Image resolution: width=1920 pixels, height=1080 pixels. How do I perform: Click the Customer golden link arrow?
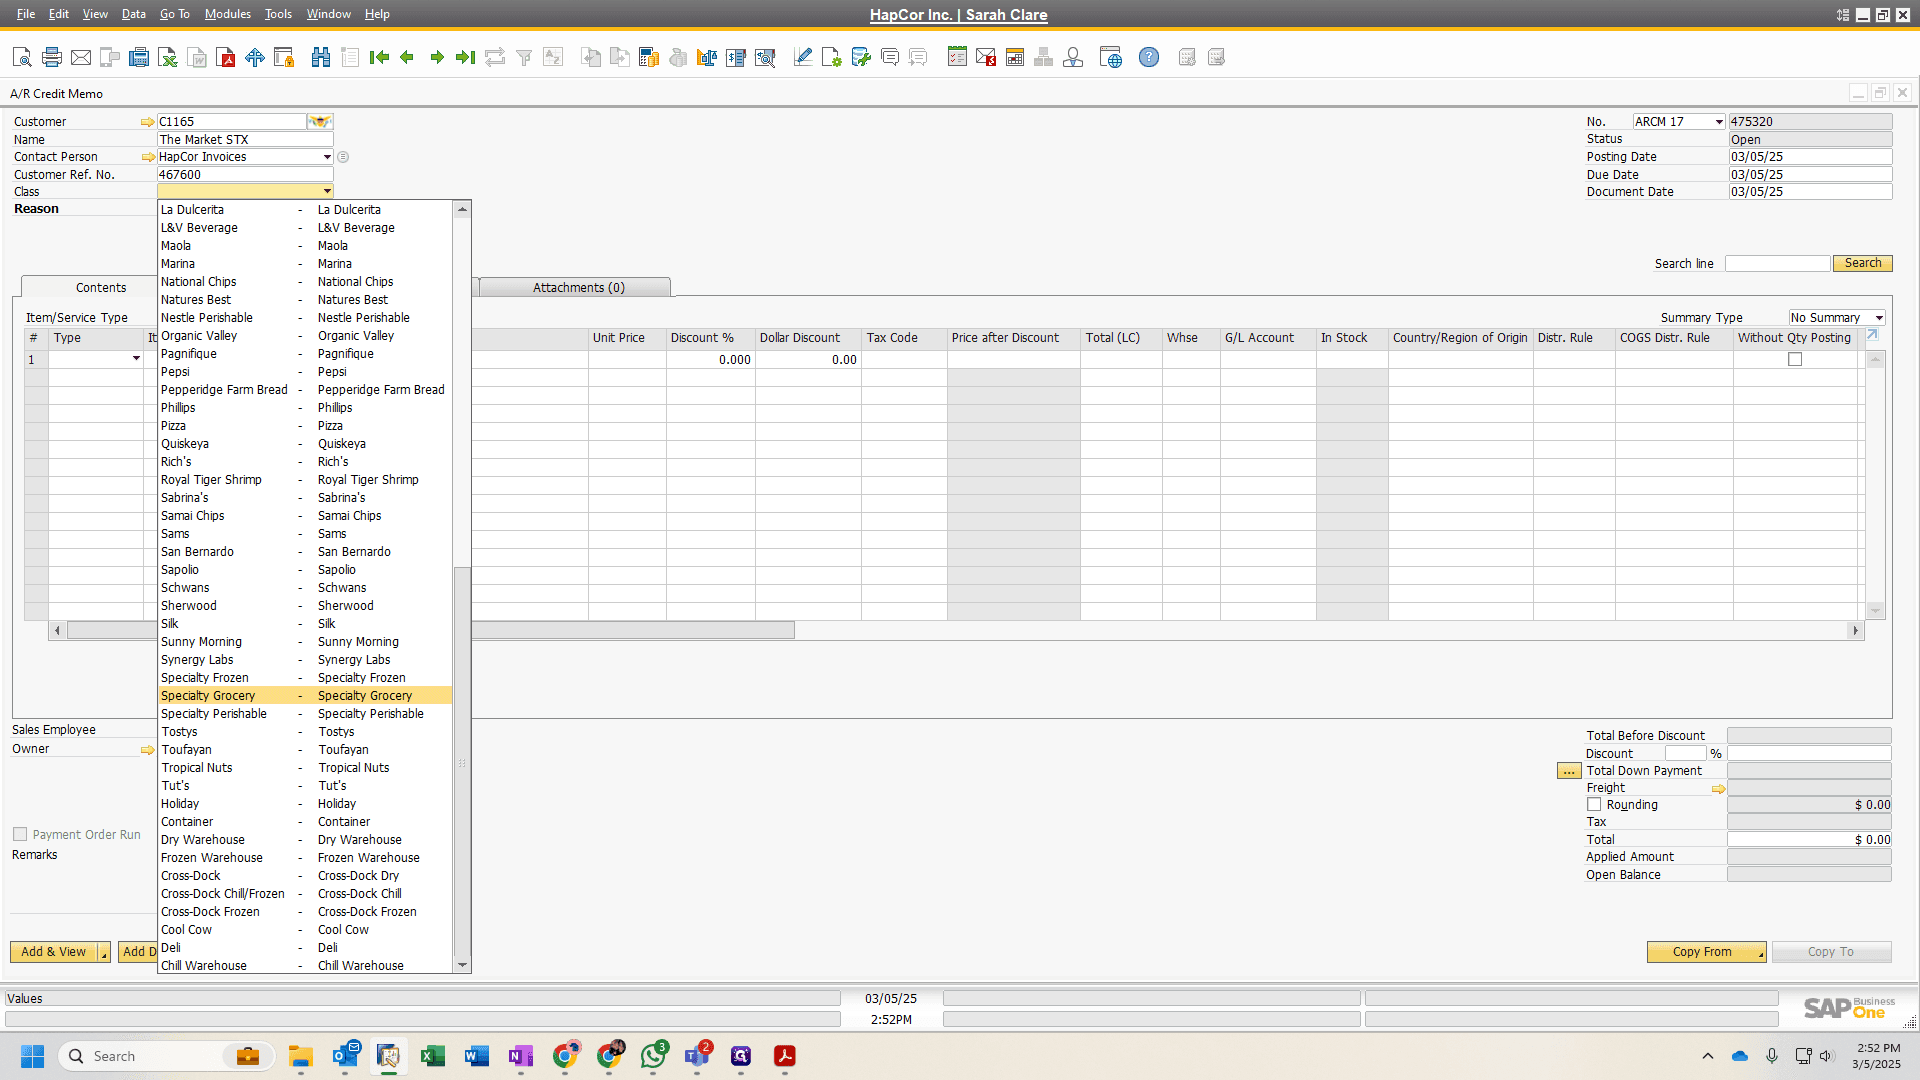coord(148,122)
